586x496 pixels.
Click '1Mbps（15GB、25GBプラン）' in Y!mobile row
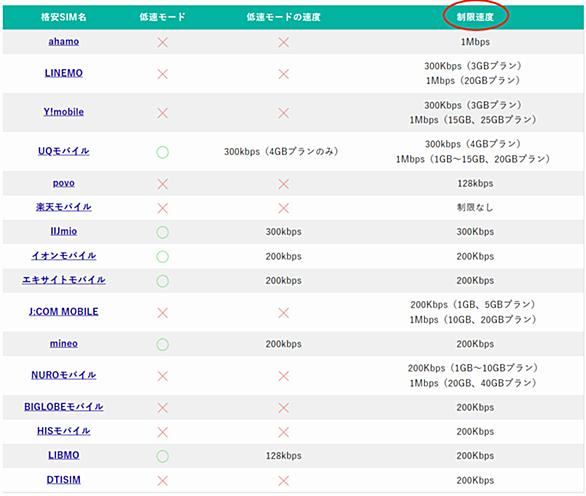tap(473, 120)
